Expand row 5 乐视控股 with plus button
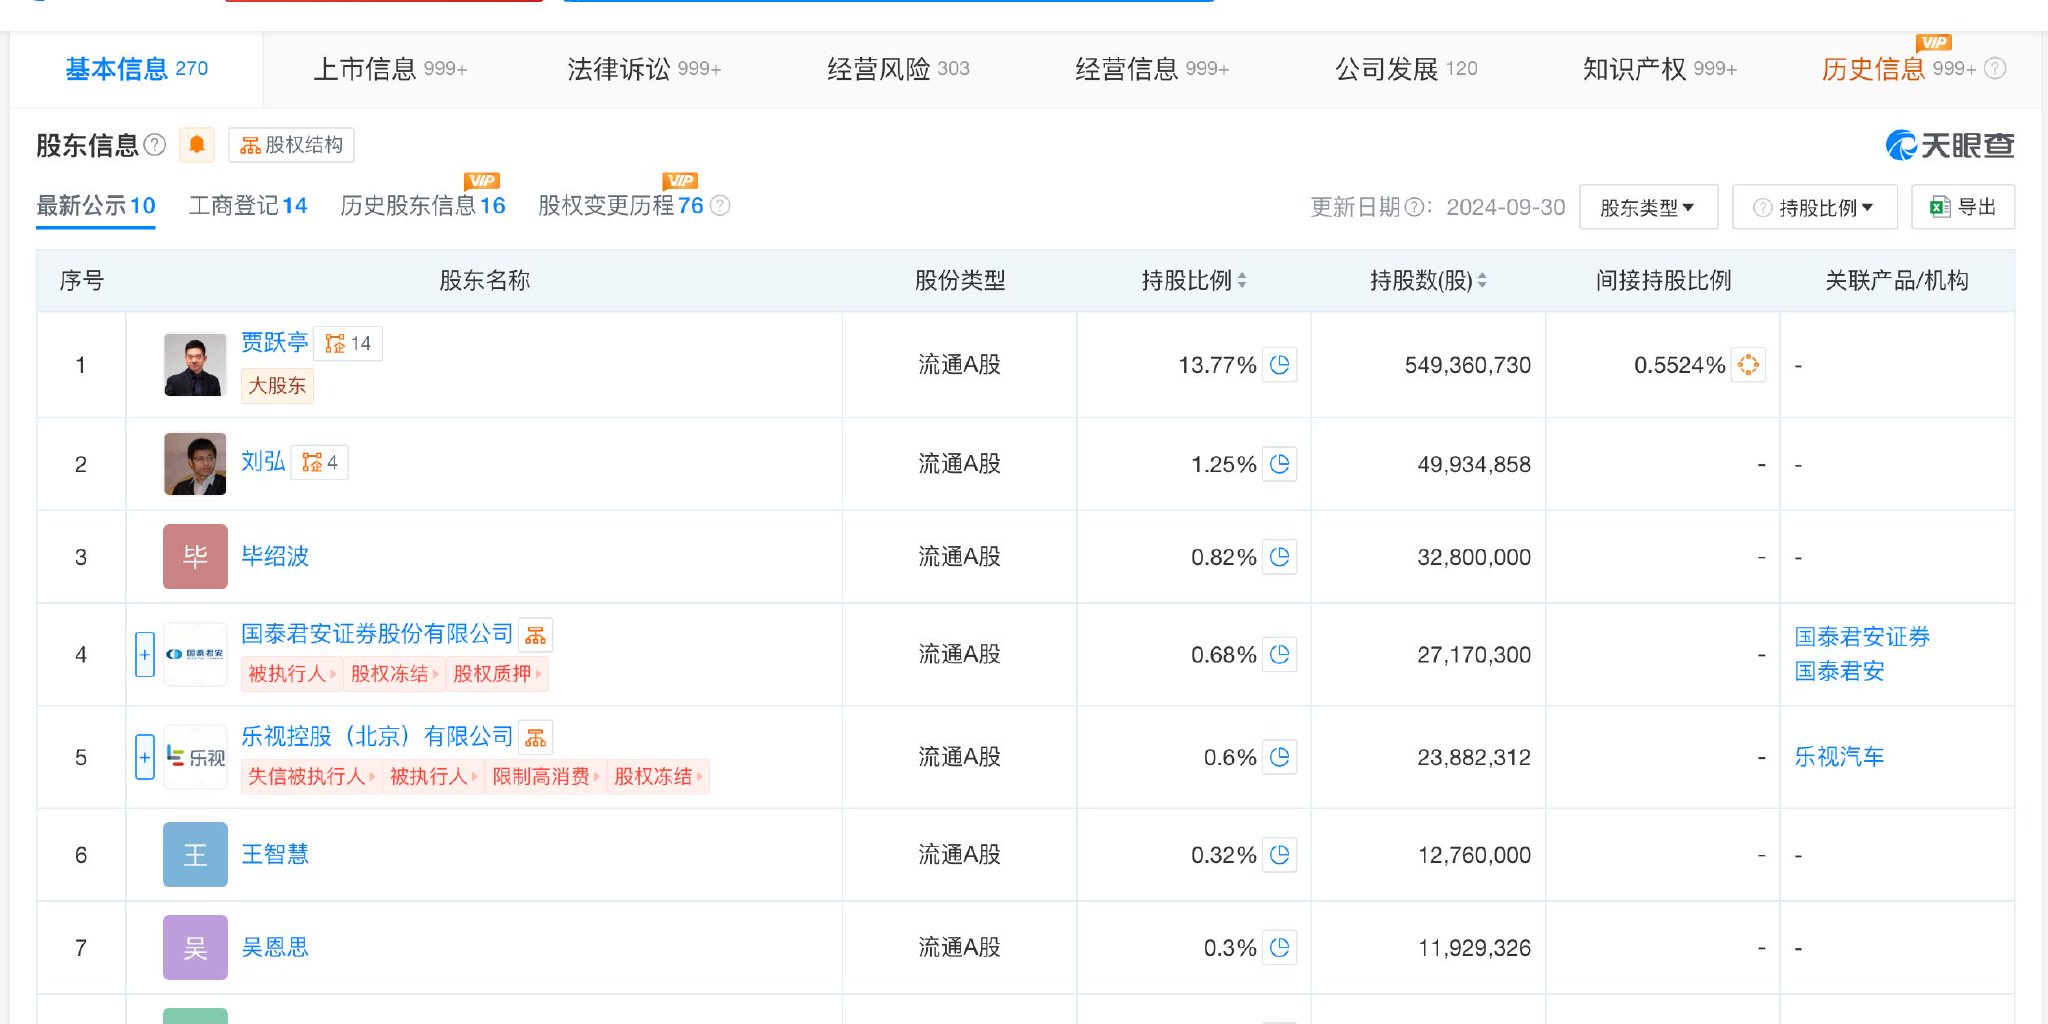2048x1024 pixels. [x=145, y=757]
